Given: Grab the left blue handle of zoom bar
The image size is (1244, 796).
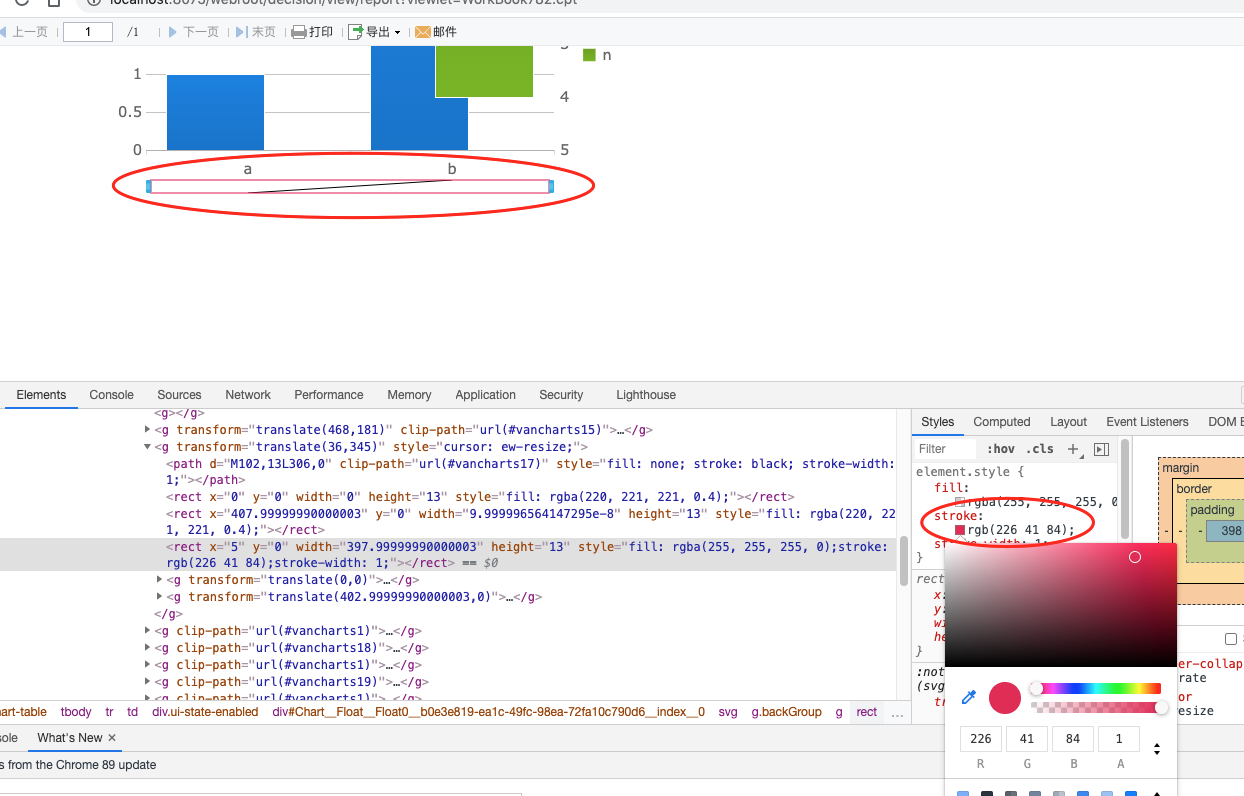Looking at the screenshot, I should click(149, 186).
